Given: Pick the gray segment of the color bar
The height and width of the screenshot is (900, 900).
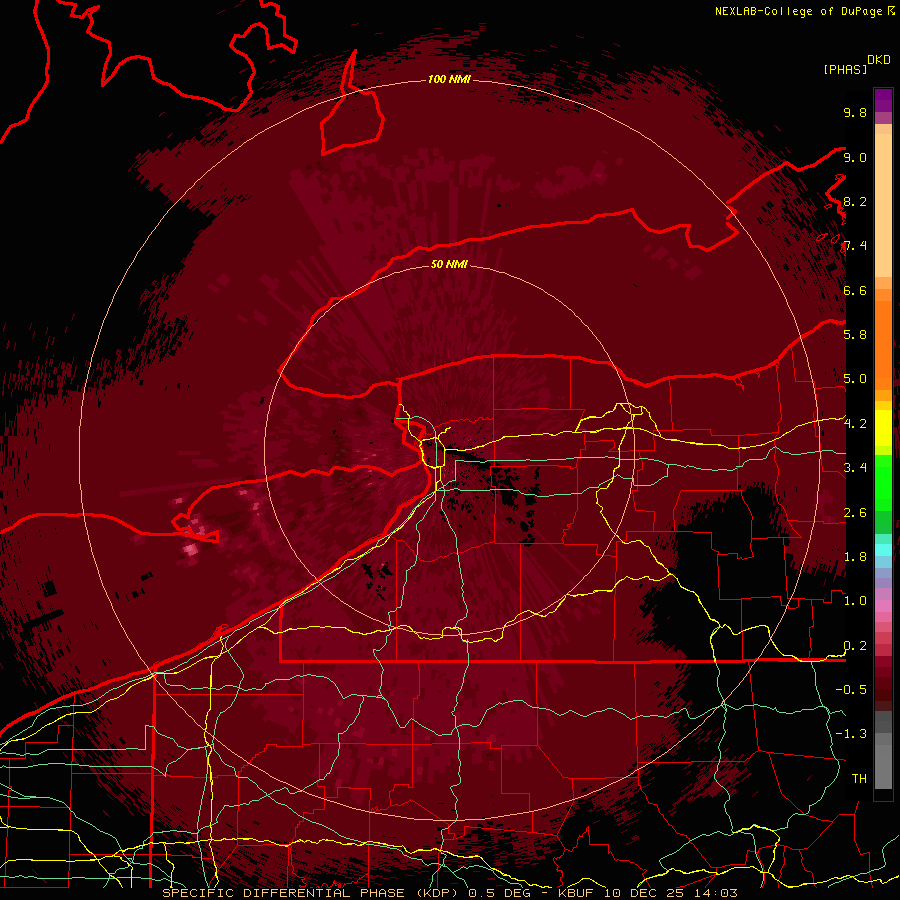Looking at the screenshot, I should pos(883,749).
